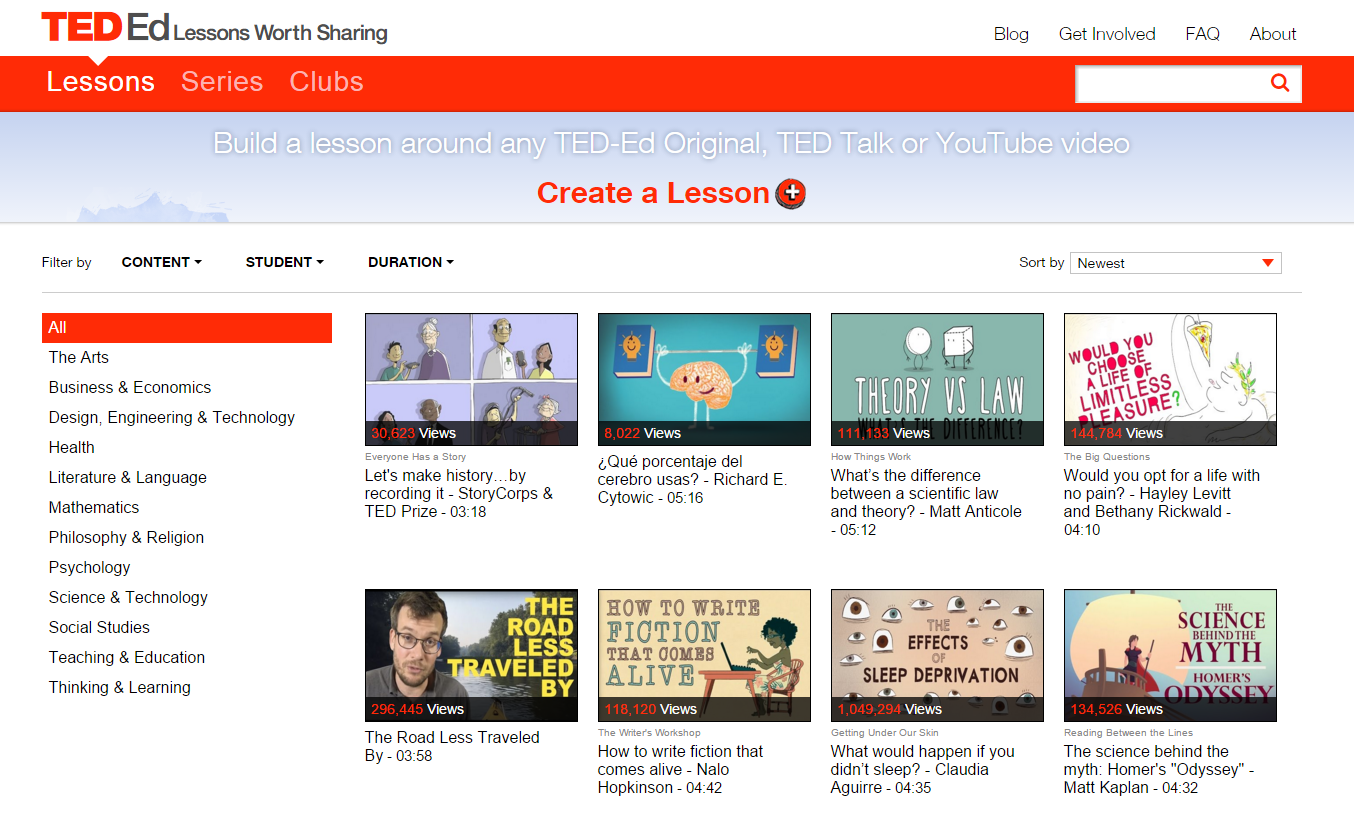Viewport: 1354px width, 837px height.
Task: Open the STUDENT filter dropdown
Action: 284,262
